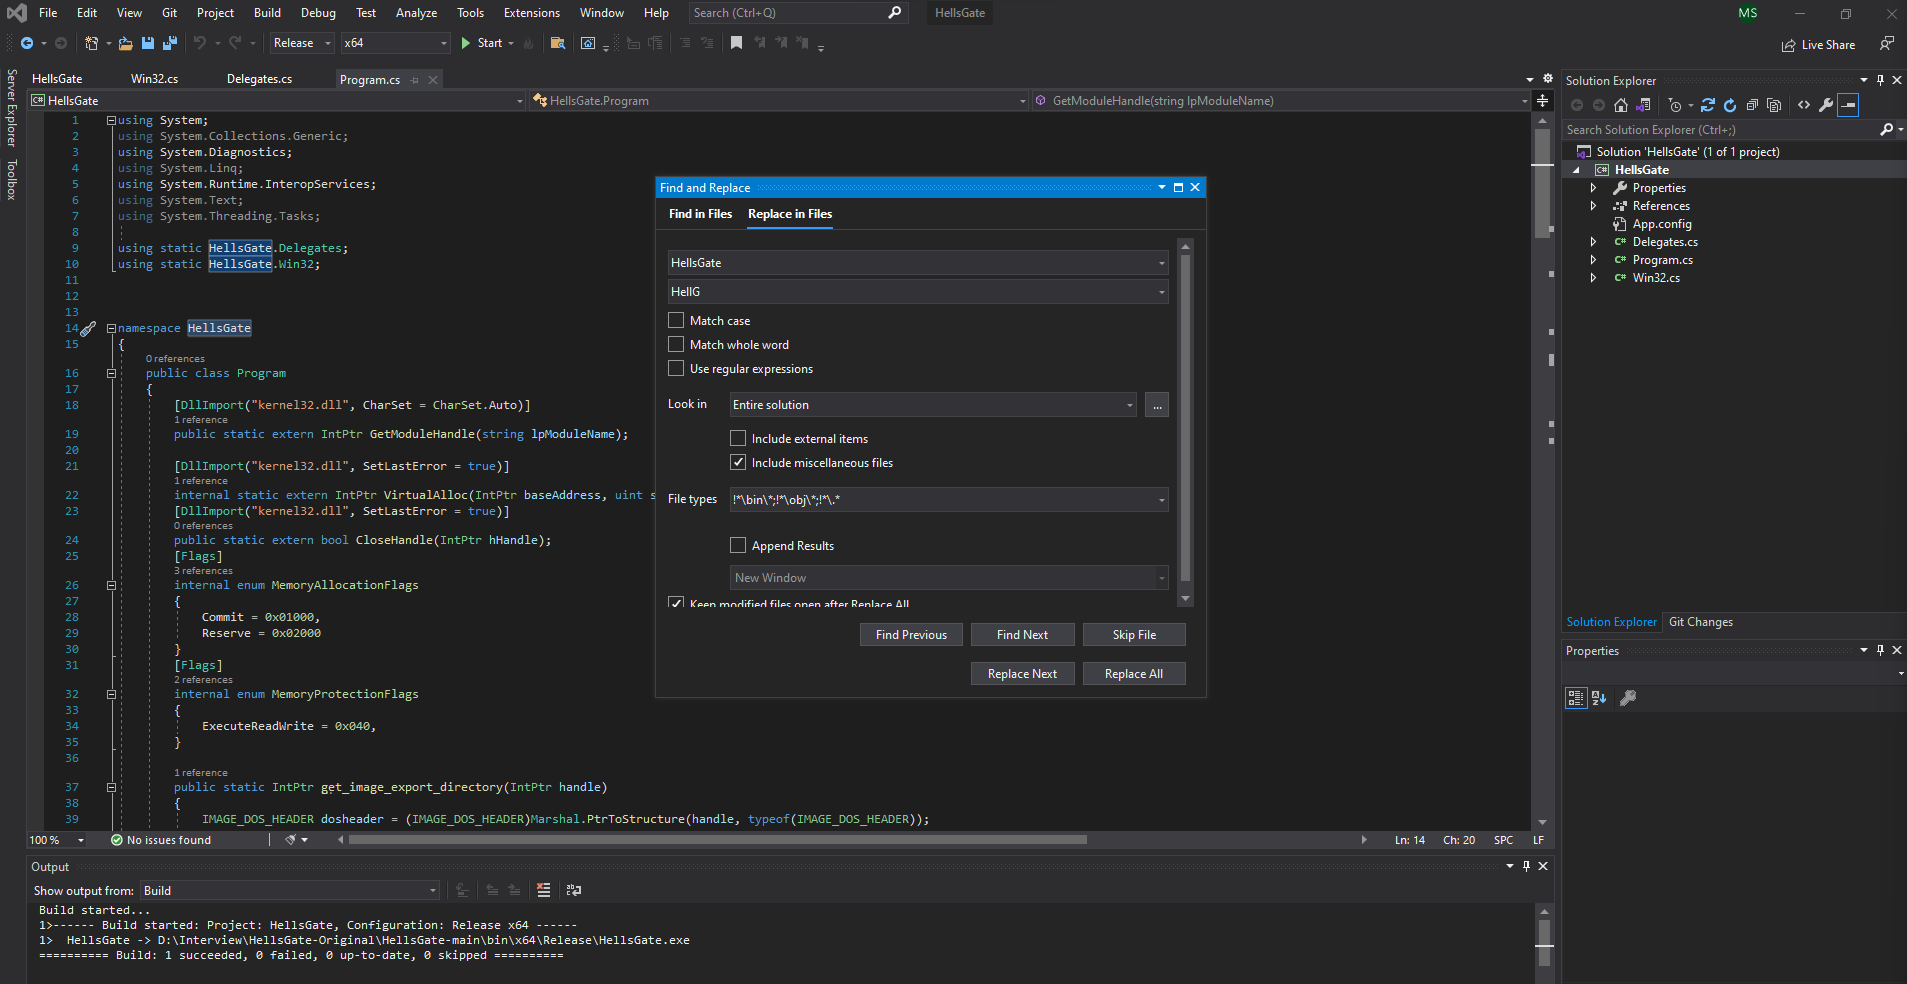Click the Home icon in Solution Explorer
Image resolution: width=1907 pixels, height=984 pixels.
(x=1621, y=105)
